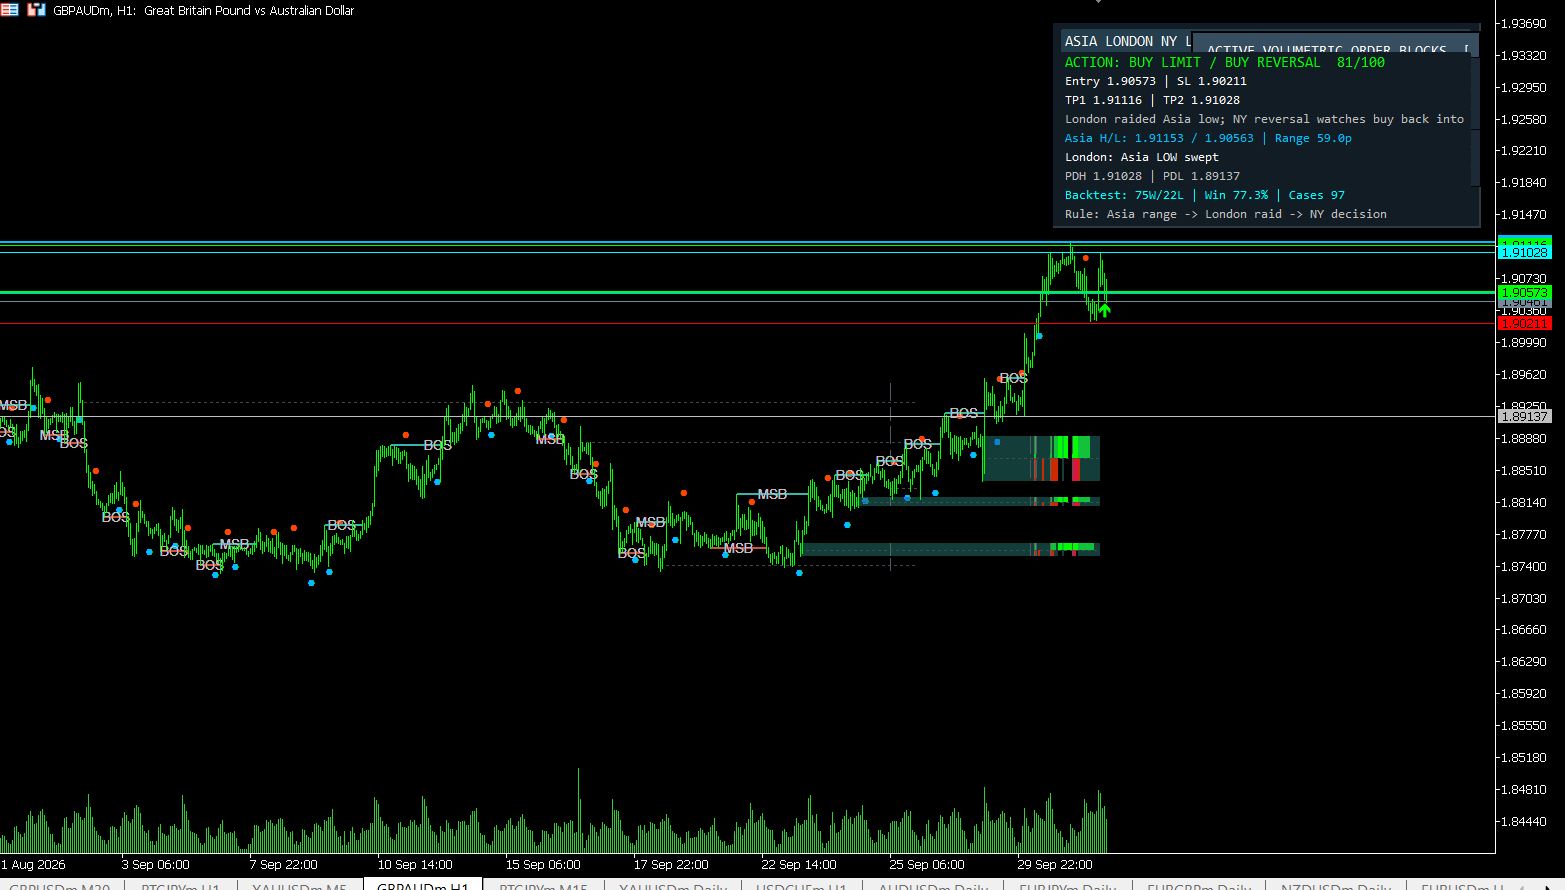Image resolution: width=1565 pixels, height=890 pixels.
Task: Click the tallest volume bar in histogram
Action: click(578, 810)
